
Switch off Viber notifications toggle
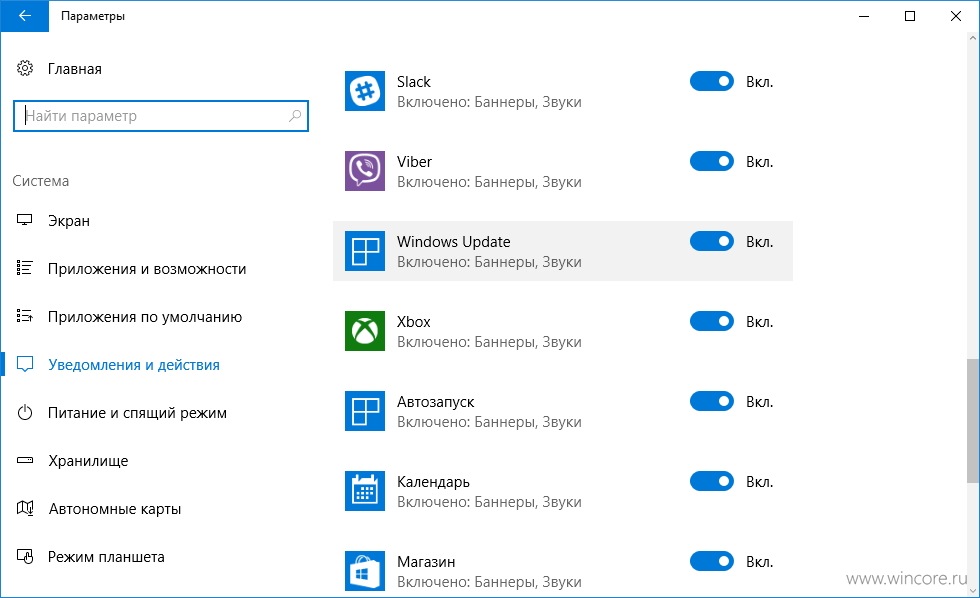(x=711, y=161)
